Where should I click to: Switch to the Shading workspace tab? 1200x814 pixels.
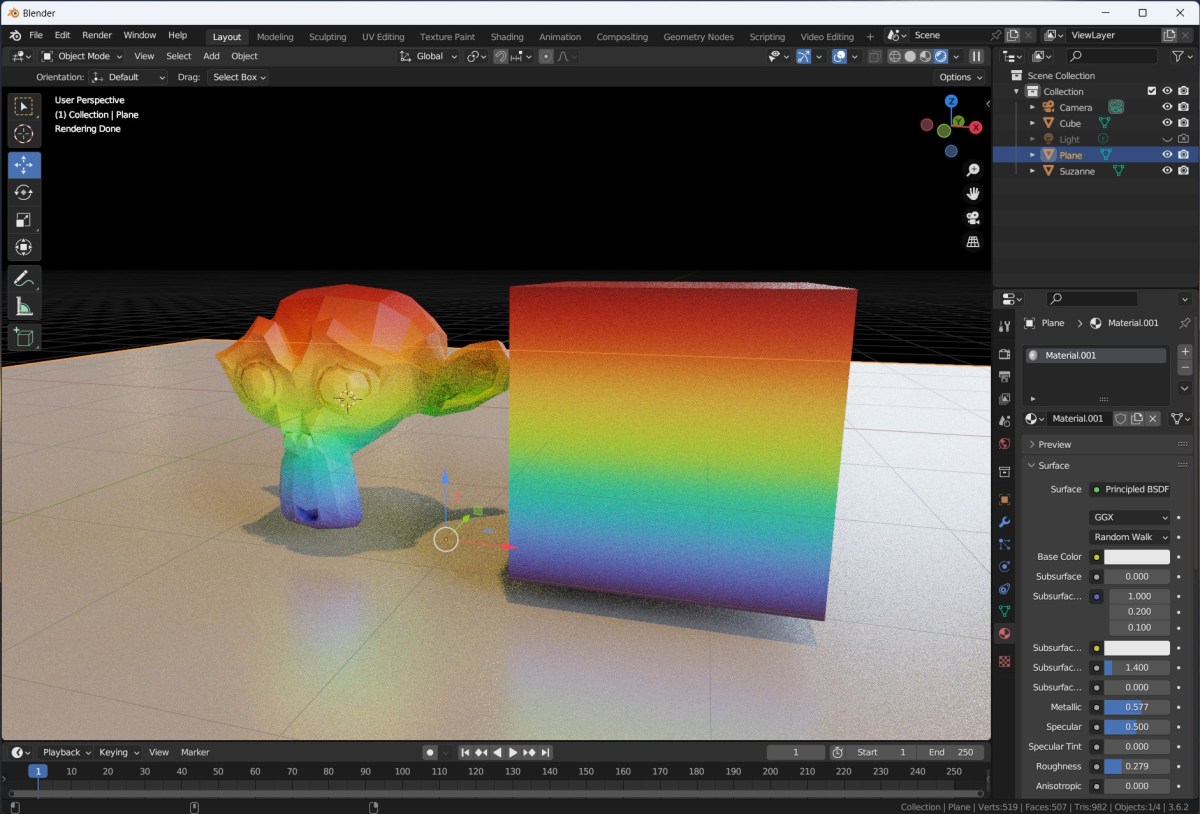pos(507,37)
